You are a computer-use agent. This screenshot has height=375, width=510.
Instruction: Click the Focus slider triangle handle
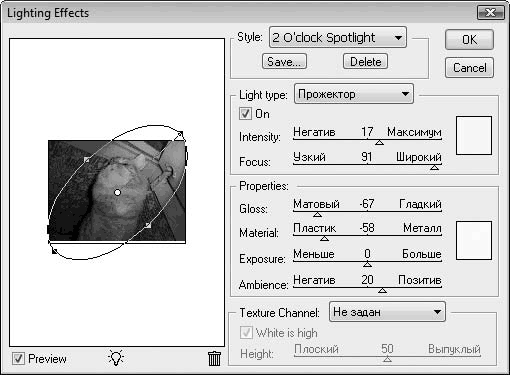pyautogui.click(x=434, y=167)
